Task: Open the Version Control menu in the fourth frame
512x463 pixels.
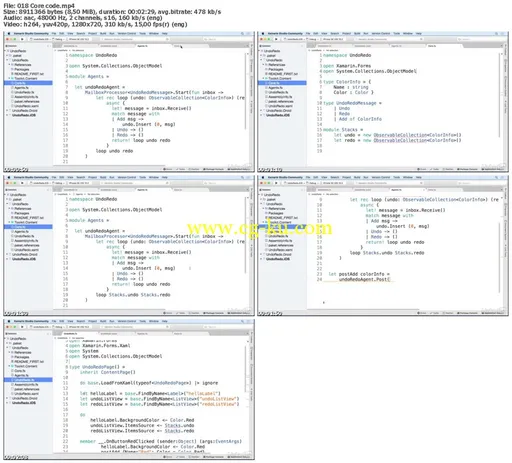Action: 381,177
